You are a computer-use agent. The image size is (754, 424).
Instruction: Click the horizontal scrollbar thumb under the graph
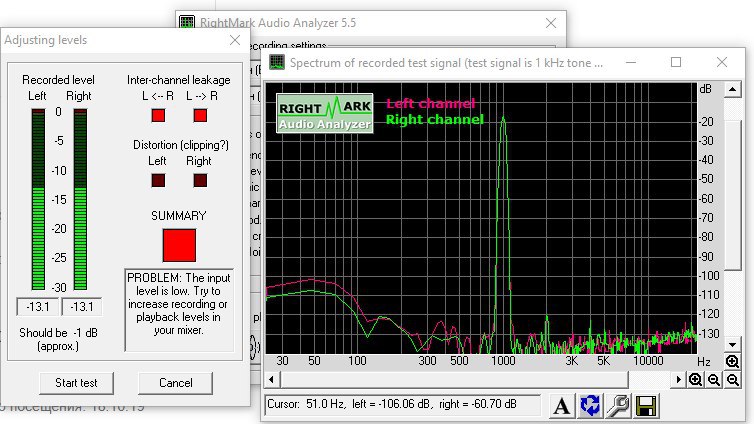pos(454,380)
